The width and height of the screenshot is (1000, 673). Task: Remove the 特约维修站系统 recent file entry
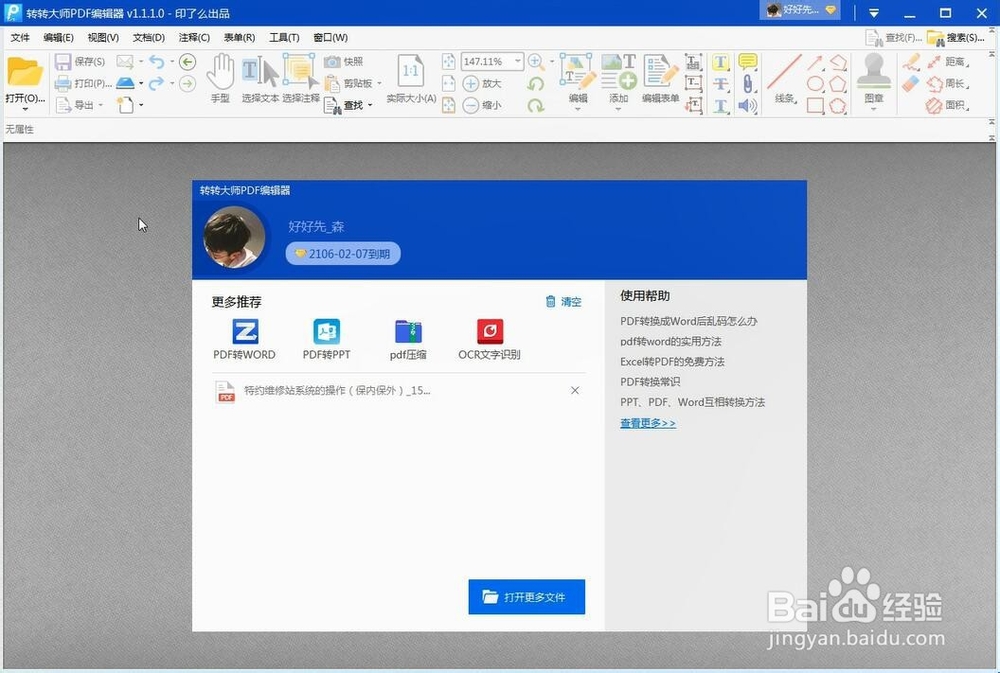pos(575,390)
